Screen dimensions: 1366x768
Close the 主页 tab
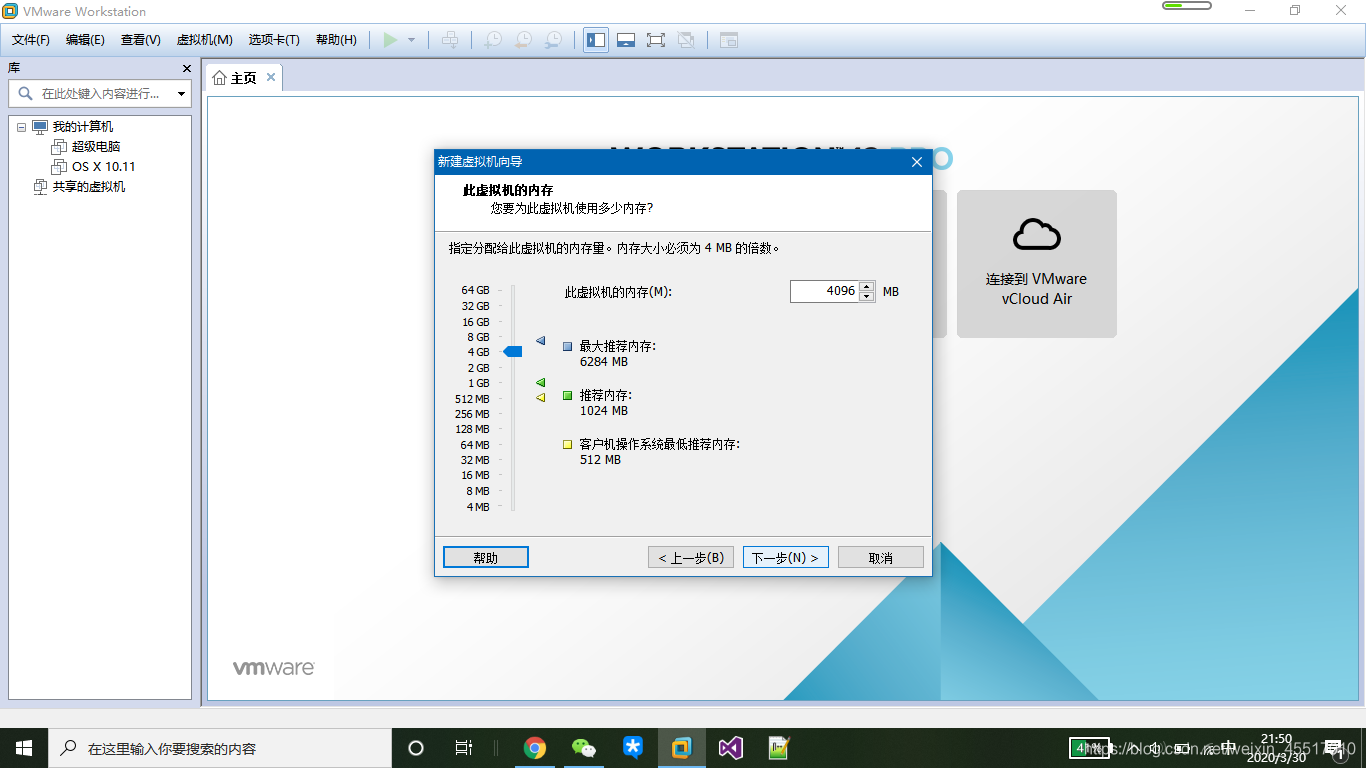coord(270,78)
